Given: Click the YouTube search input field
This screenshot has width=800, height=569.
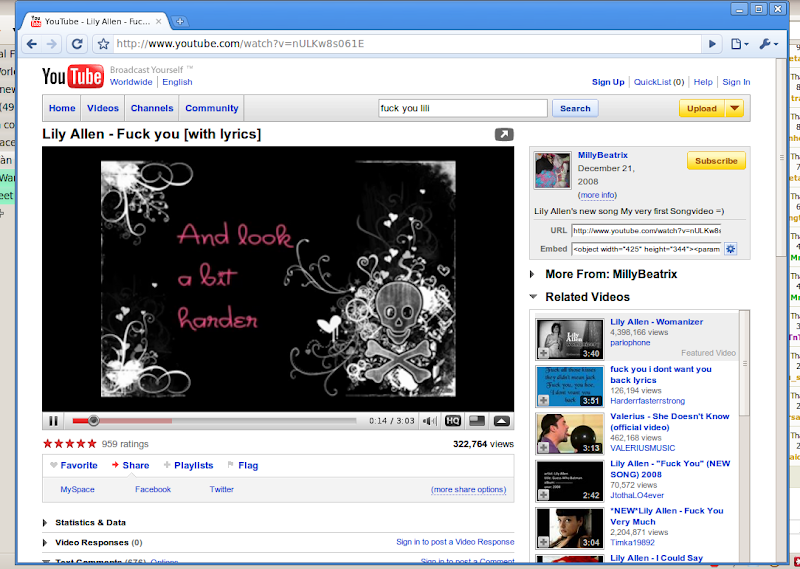Looking at the screenshot, I should [x=463, y=108].
